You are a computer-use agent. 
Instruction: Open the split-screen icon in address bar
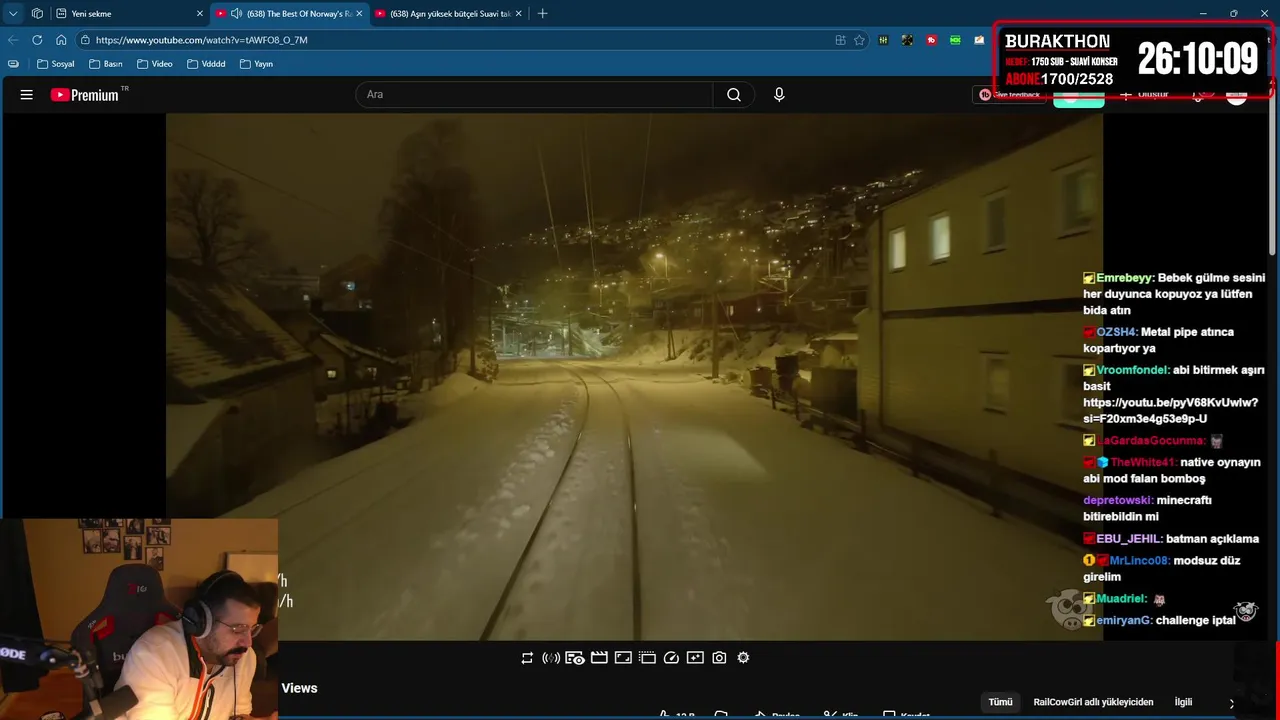(x=840, y=40)
